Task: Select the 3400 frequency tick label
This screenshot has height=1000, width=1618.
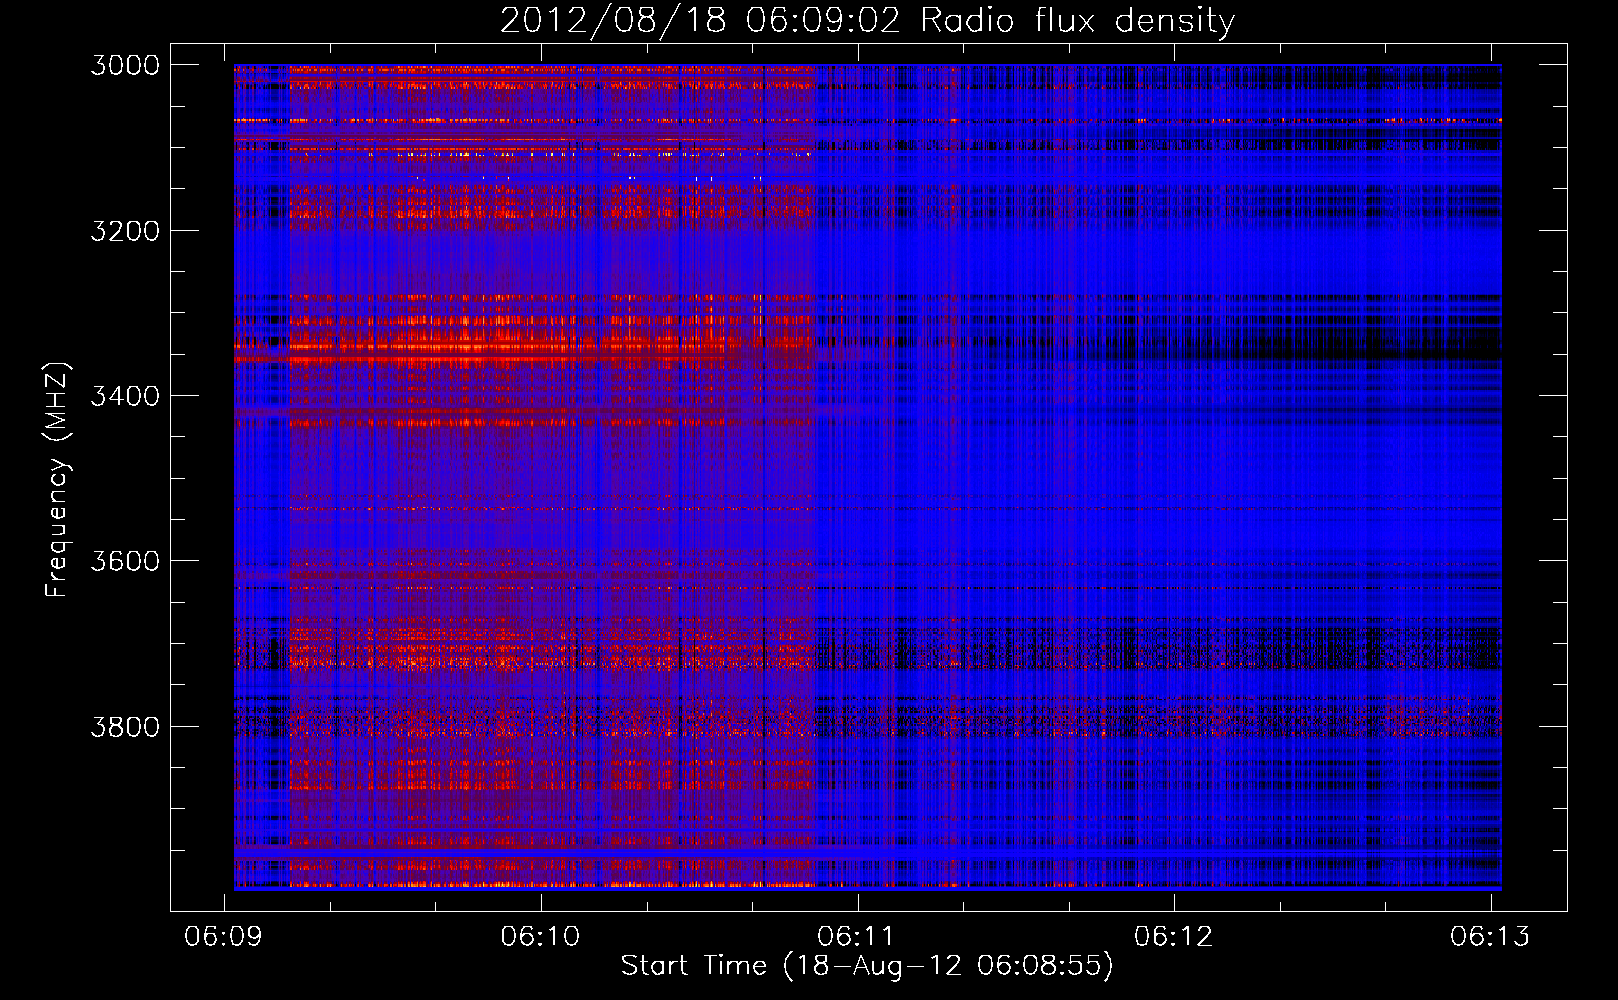Action: click(125, 396)
